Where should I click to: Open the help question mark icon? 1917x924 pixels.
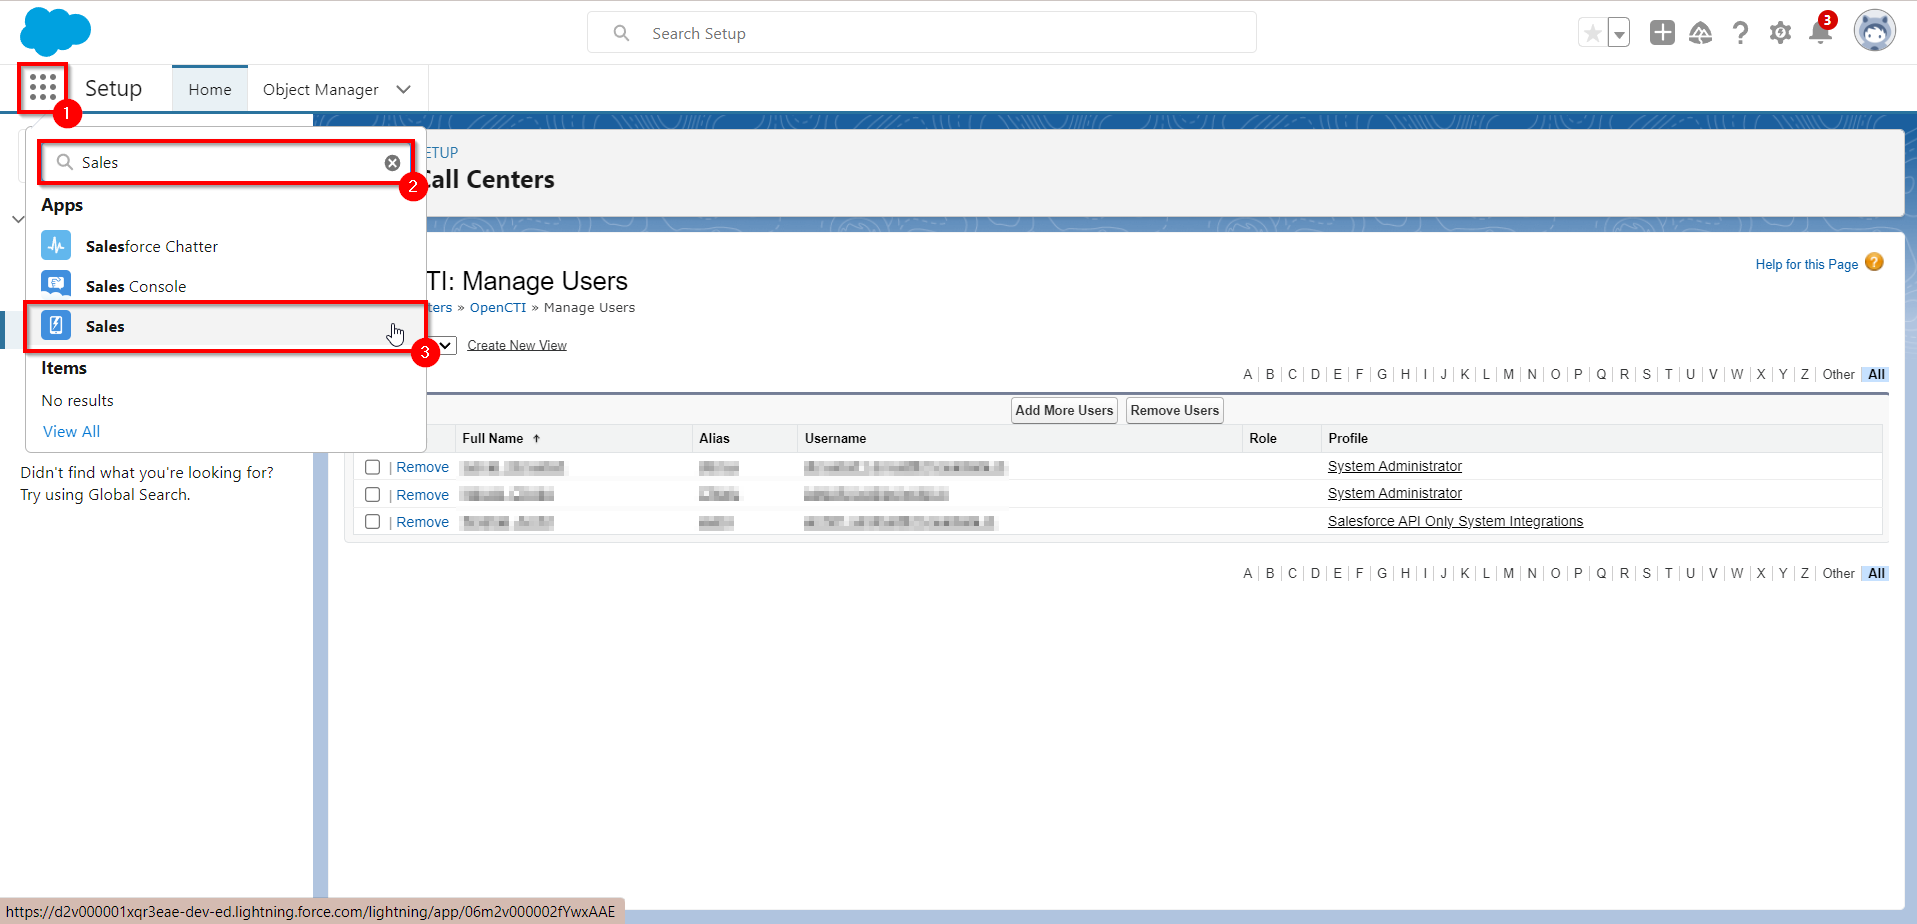1740,33
